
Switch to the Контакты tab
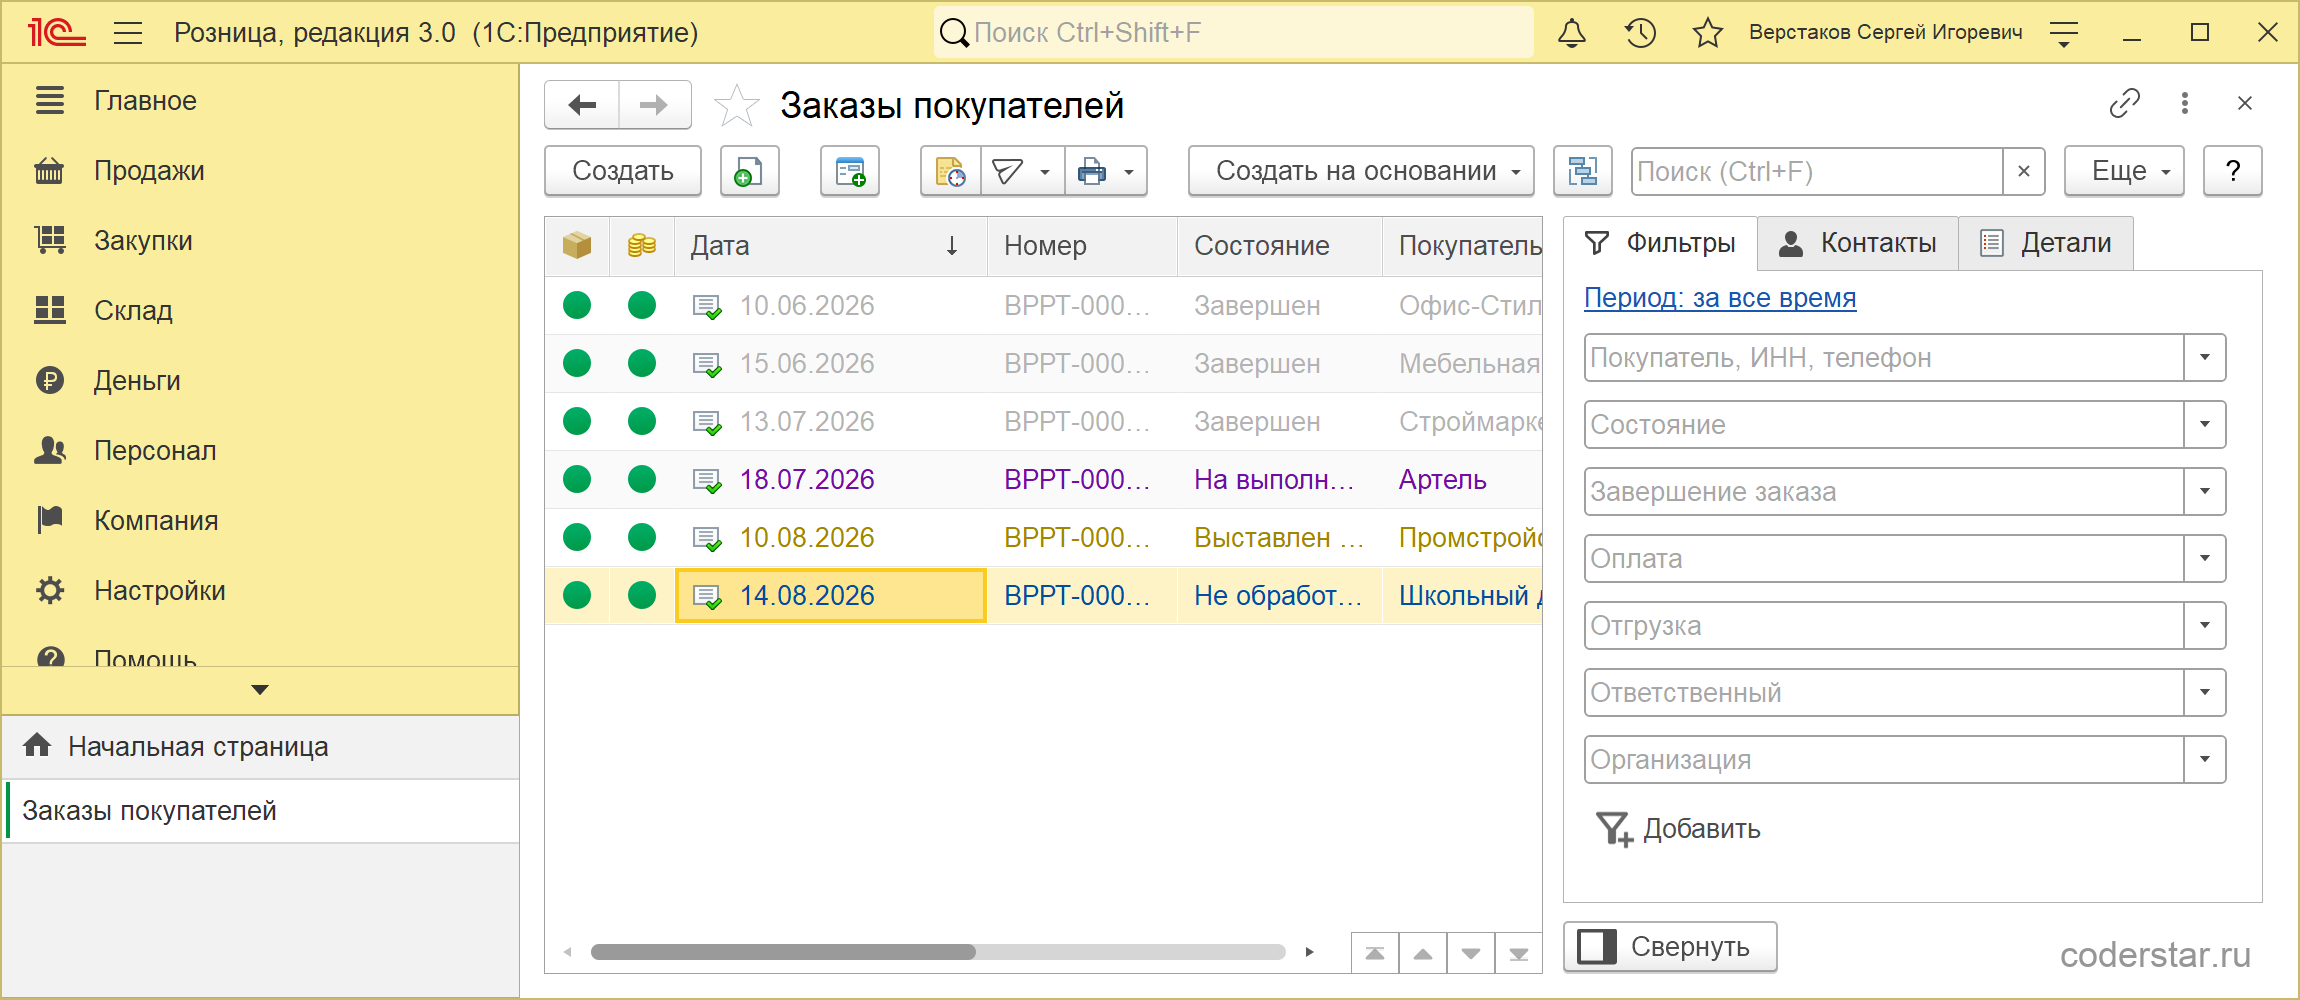(x=1857, y=243)
